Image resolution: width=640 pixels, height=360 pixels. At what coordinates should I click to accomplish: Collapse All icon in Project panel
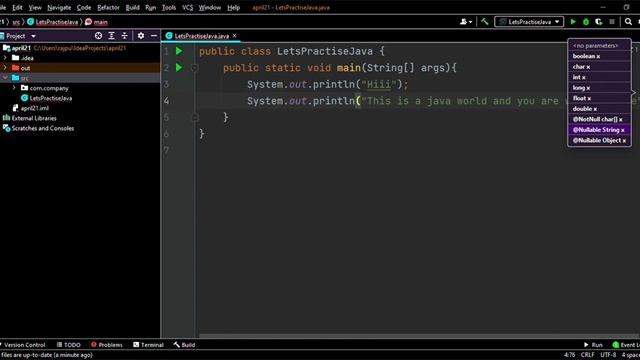[124, 36]
